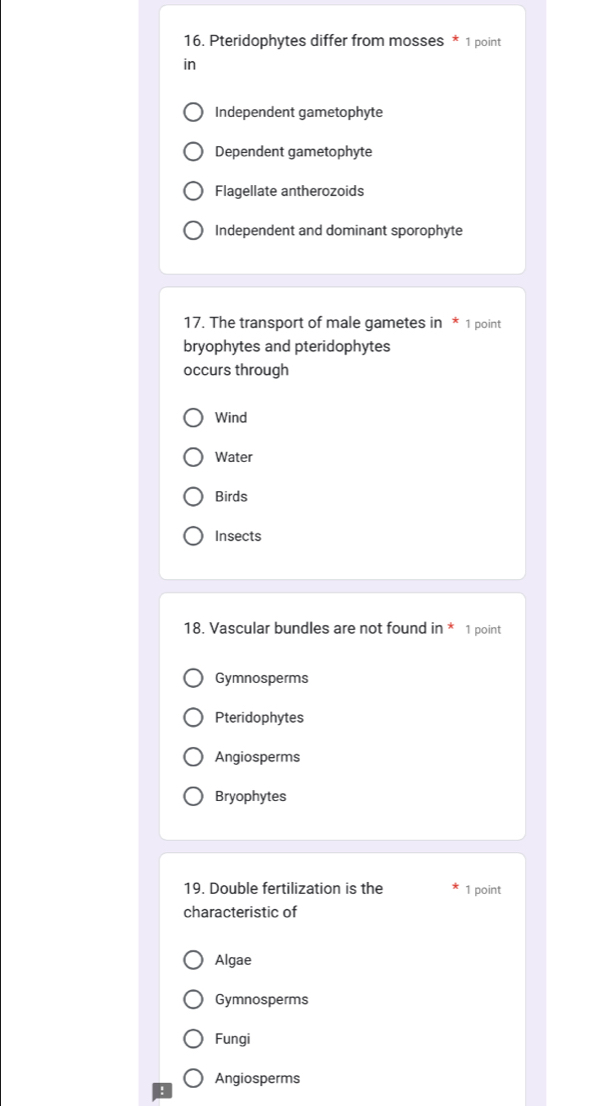The image size is (606, 1106).
Task: Select 'Angiosperms' for question 18
Action: [x=193, y=757]
